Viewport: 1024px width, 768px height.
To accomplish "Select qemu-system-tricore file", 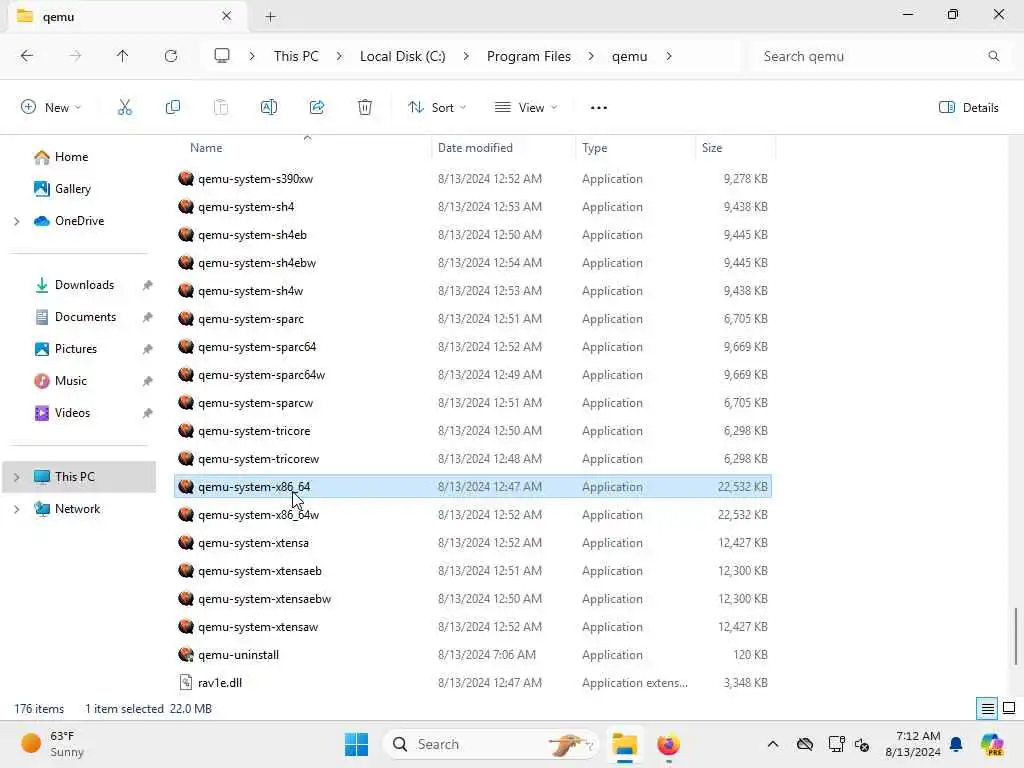I will pos(473,431).
